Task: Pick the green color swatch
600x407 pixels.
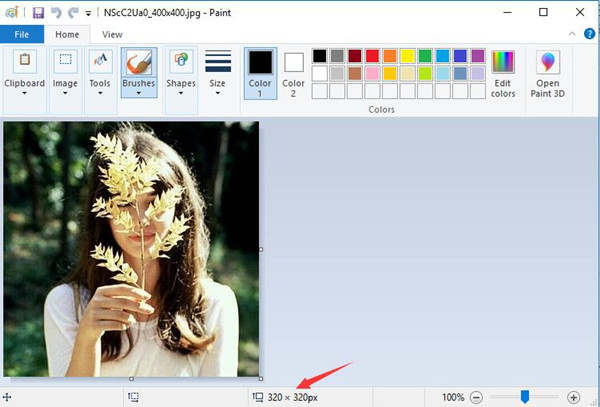Action: 425,56
